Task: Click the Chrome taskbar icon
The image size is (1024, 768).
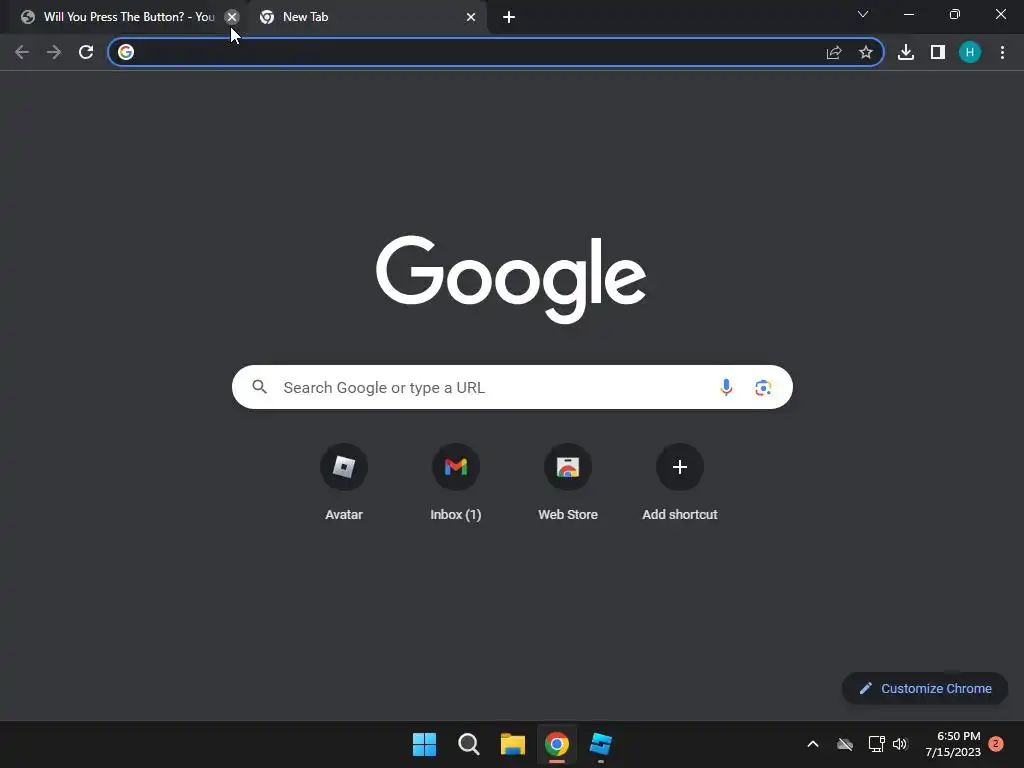Action: coord(557,744)
